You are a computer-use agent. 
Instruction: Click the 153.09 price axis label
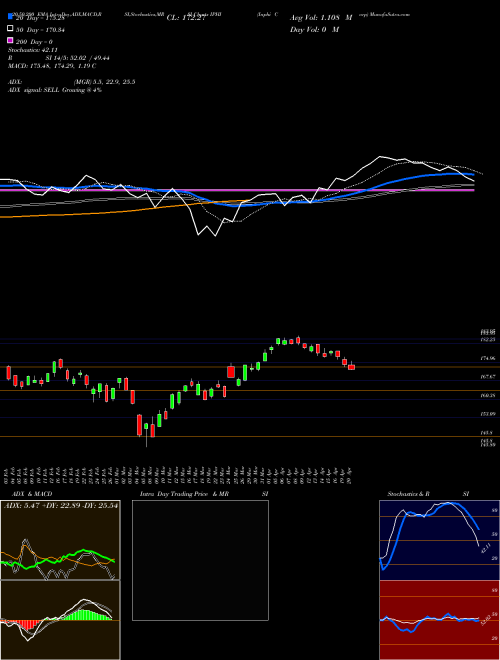coord(488,414)
